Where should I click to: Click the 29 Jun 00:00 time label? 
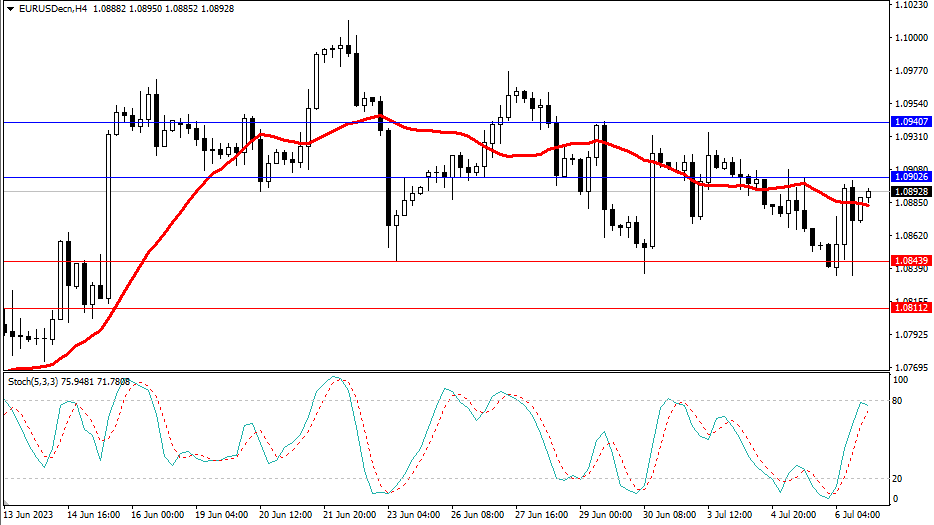pos(604,514)
